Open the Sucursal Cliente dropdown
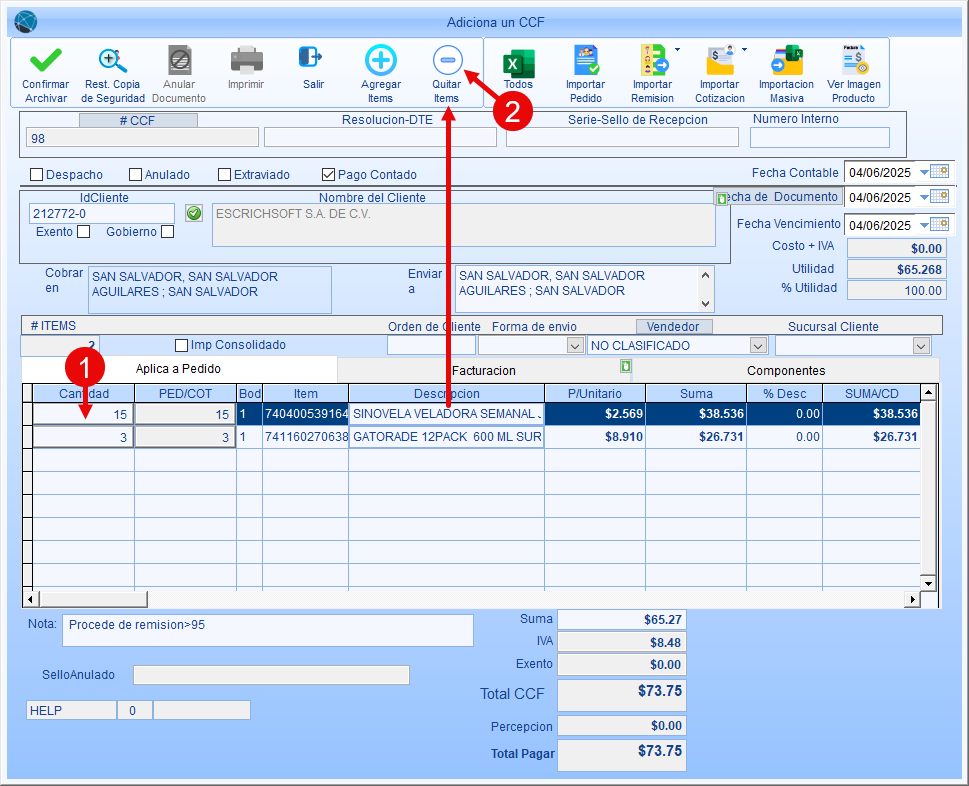 921,346
